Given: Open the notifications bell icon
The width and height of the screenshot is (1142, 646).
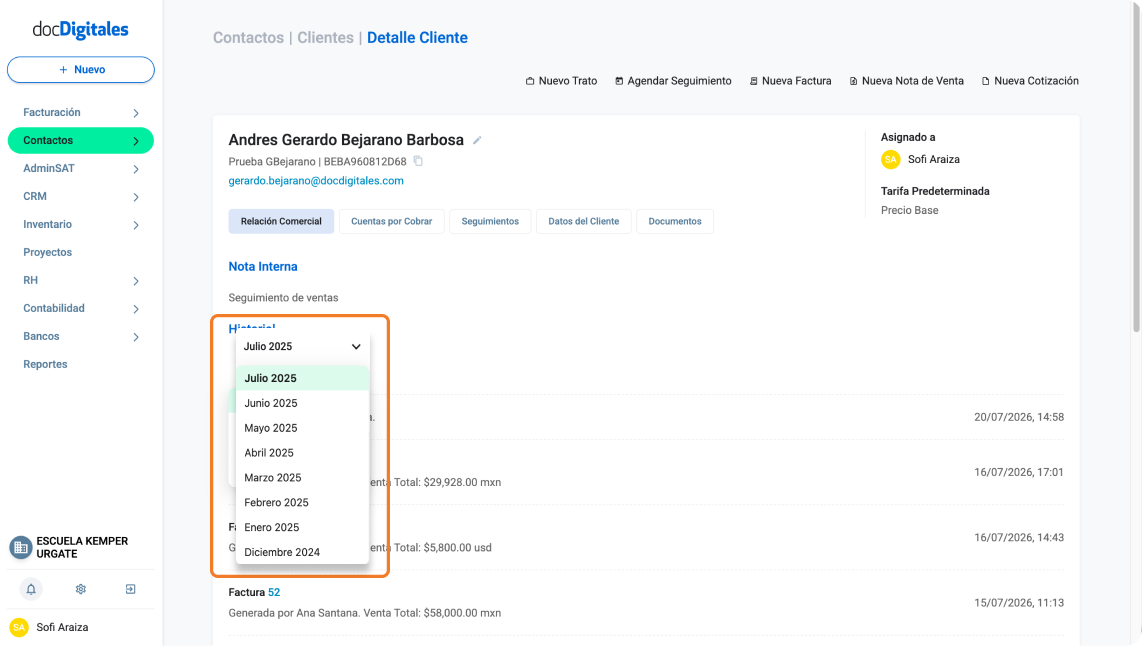Looking at the screenshot, I should pyautogui.click(x=31, y=589).
